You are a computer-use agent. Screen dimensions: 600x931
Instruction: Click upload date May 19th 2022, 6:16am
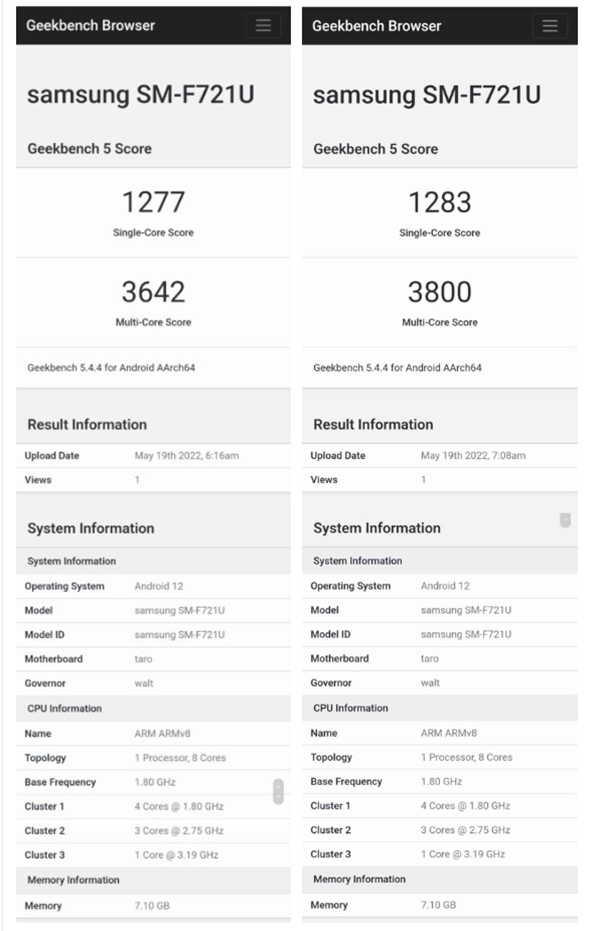[186, 456]
